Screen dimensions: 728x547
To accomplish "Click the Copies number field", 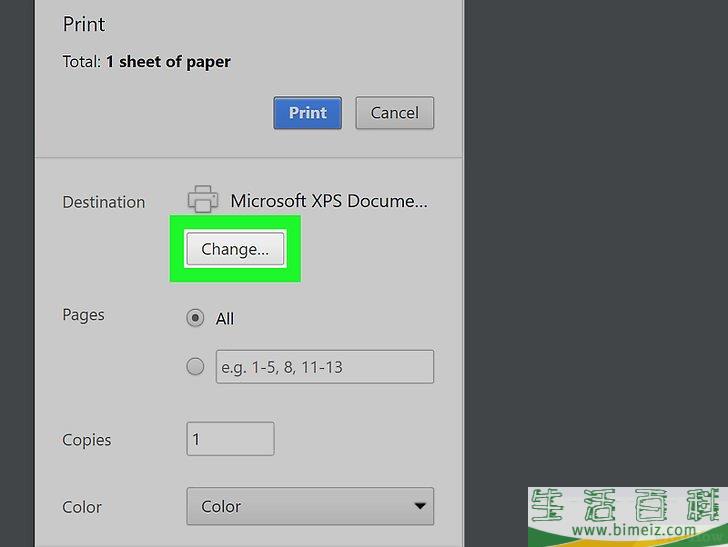I will [x=230, y=439].
